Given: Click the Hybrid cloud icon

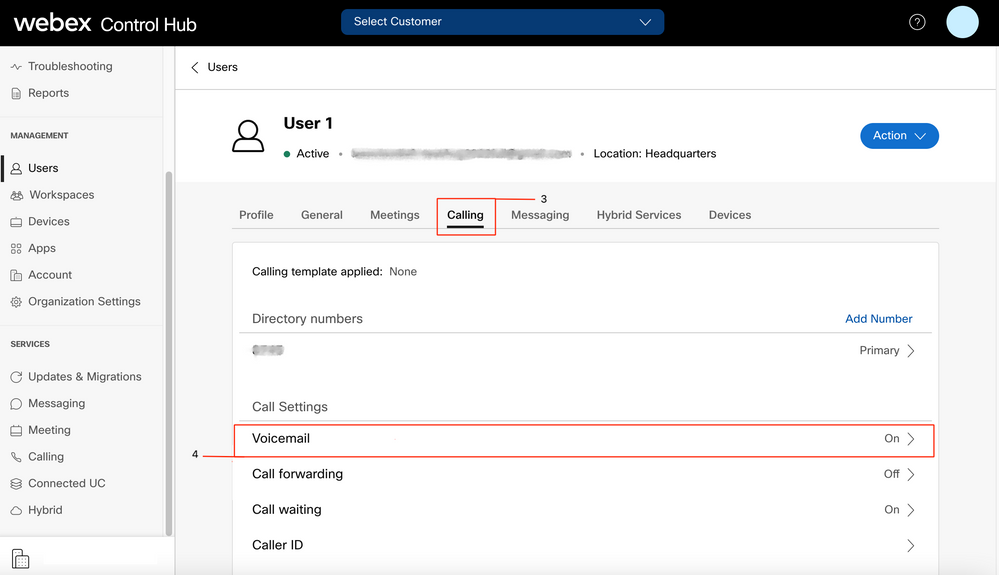Looking at the screenshot, I should (x=16, y=511).
